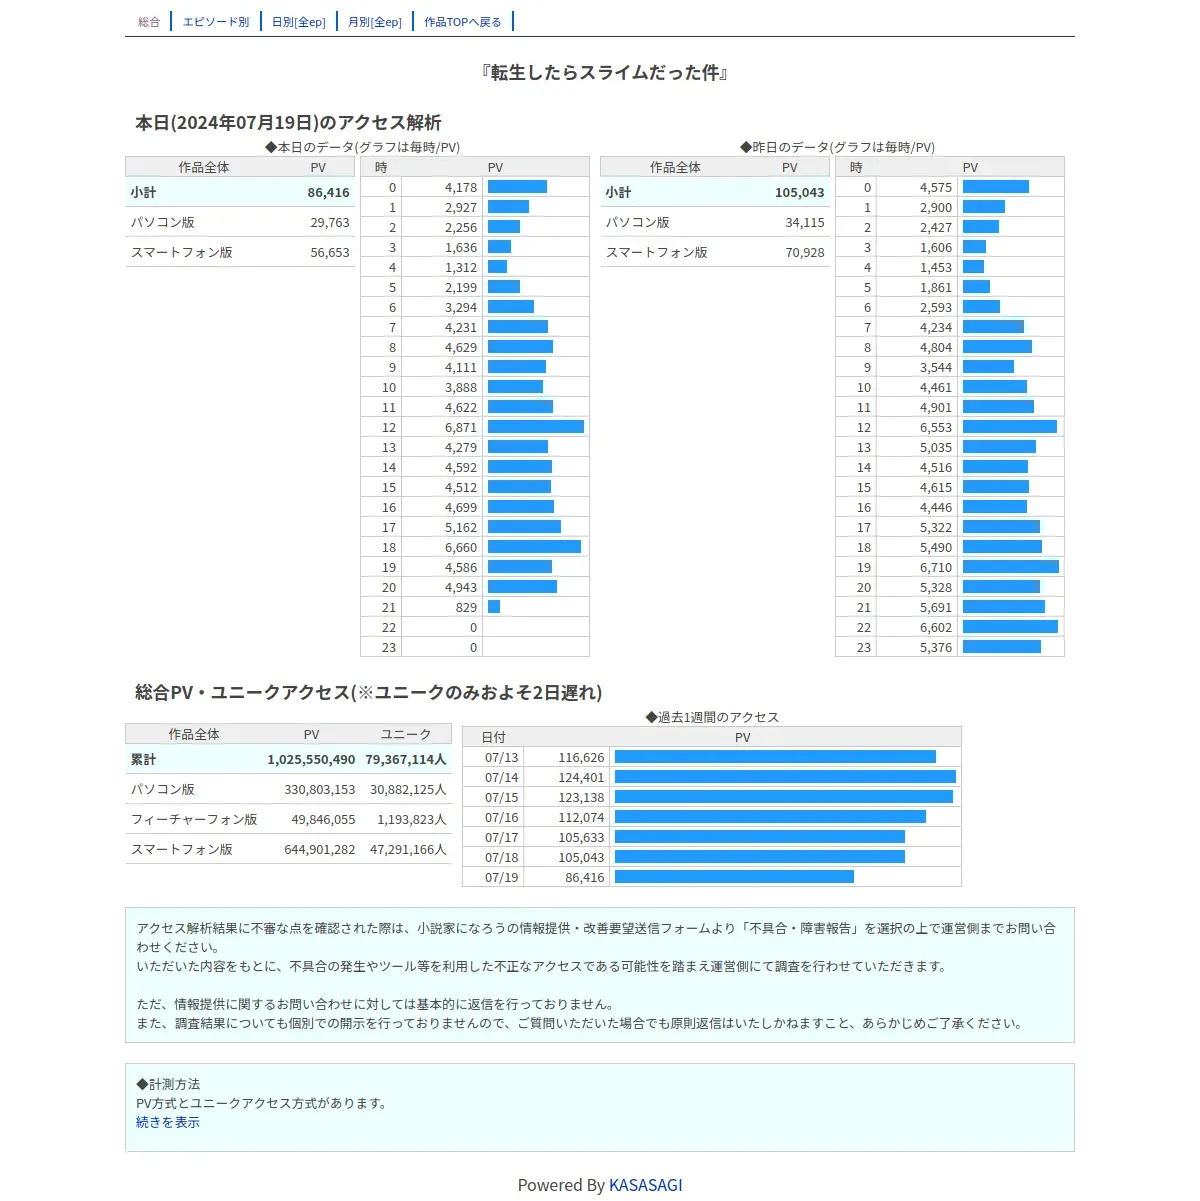Click the 07/18 PV value 105,043
The width and height of the screenshot is (1200, 1201).
[x=582, y=858]
